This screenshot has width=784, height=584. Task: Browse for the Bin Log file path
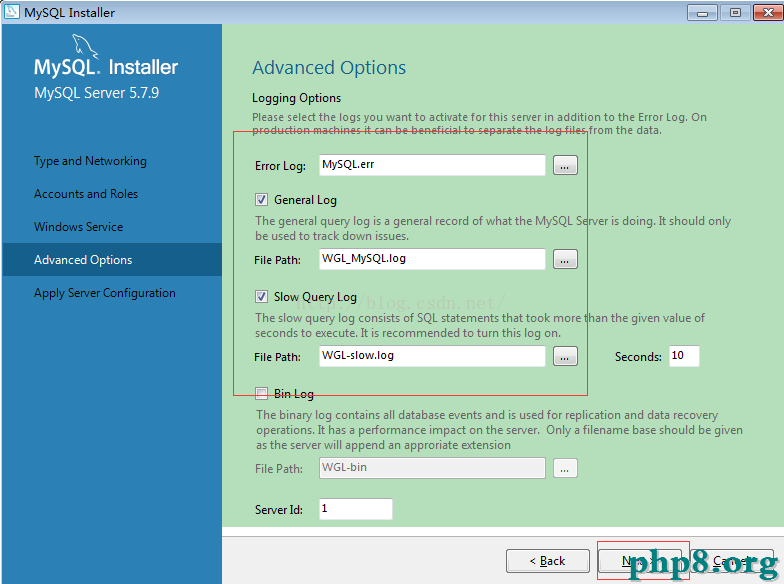point(565,468)
